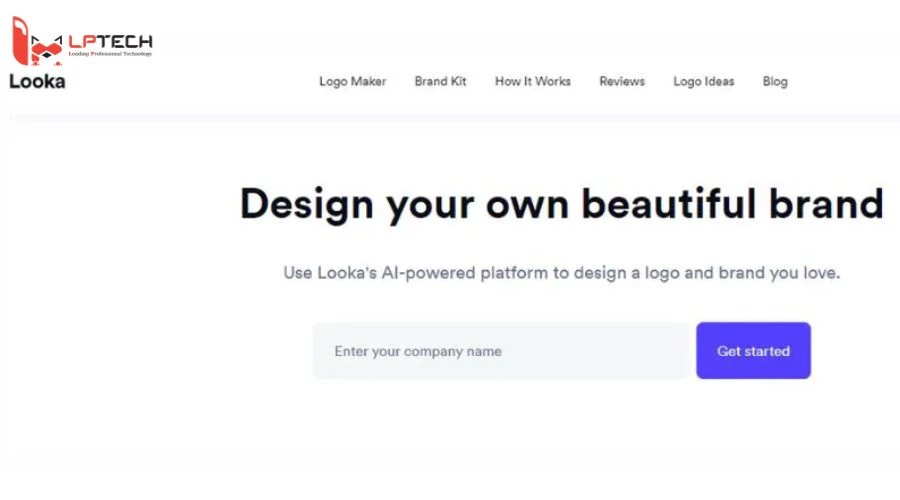Screen dimensions: 900x500
Task: Click the Leading Professional Technology tagline
Action: [x=110, y=54]
